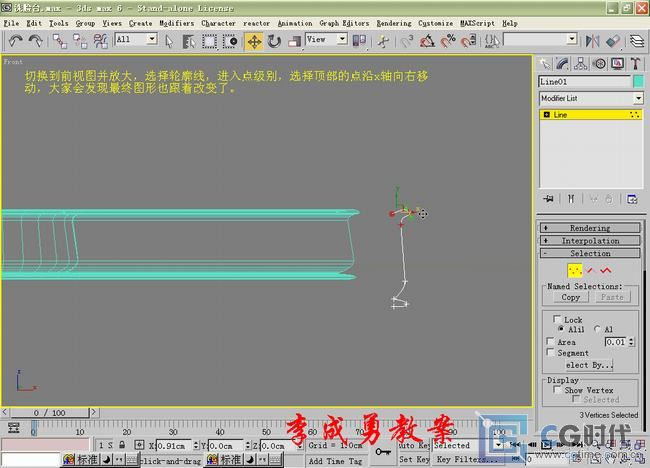
Task: Open the Layer Manager icon
Action: point(637,41)
